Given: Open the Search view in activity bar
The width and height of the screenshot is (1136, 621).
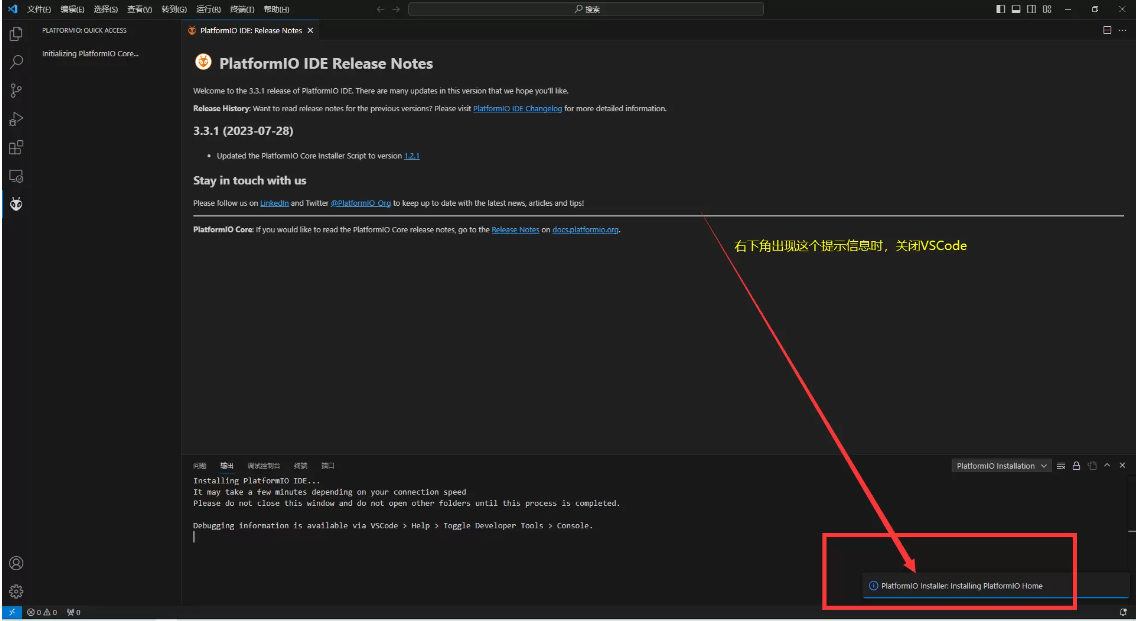Looking at the screenshot, I should coord(16,62).
